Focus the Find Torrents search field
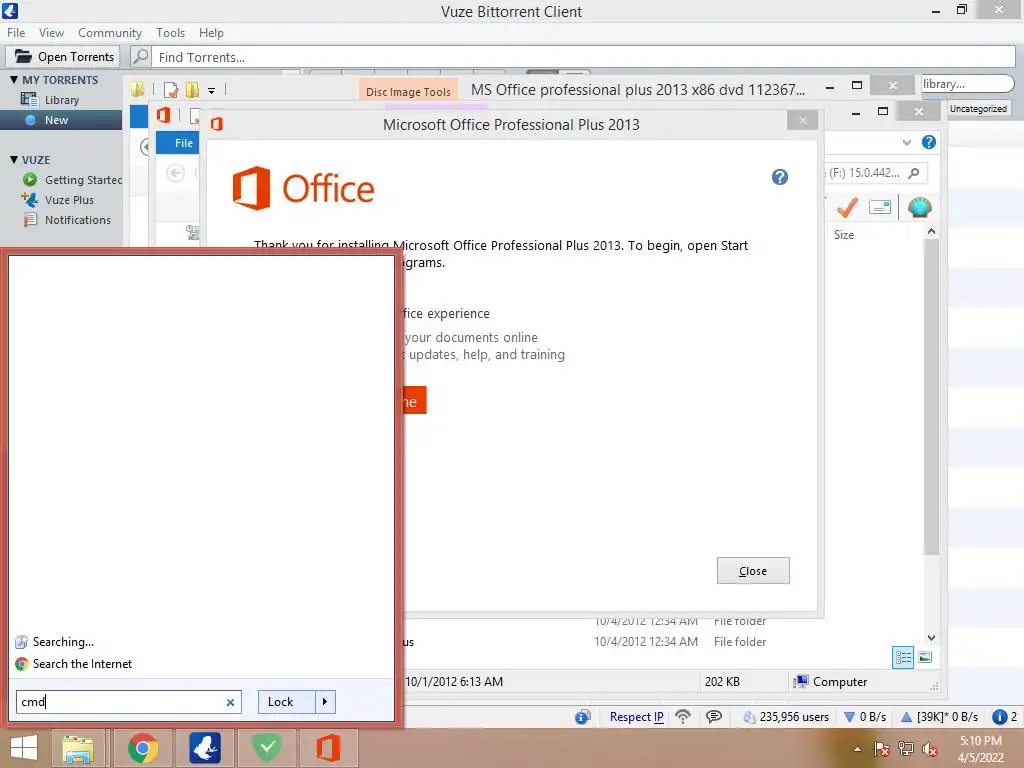This screenshot has width=1024, height=768. click(583, 57)
